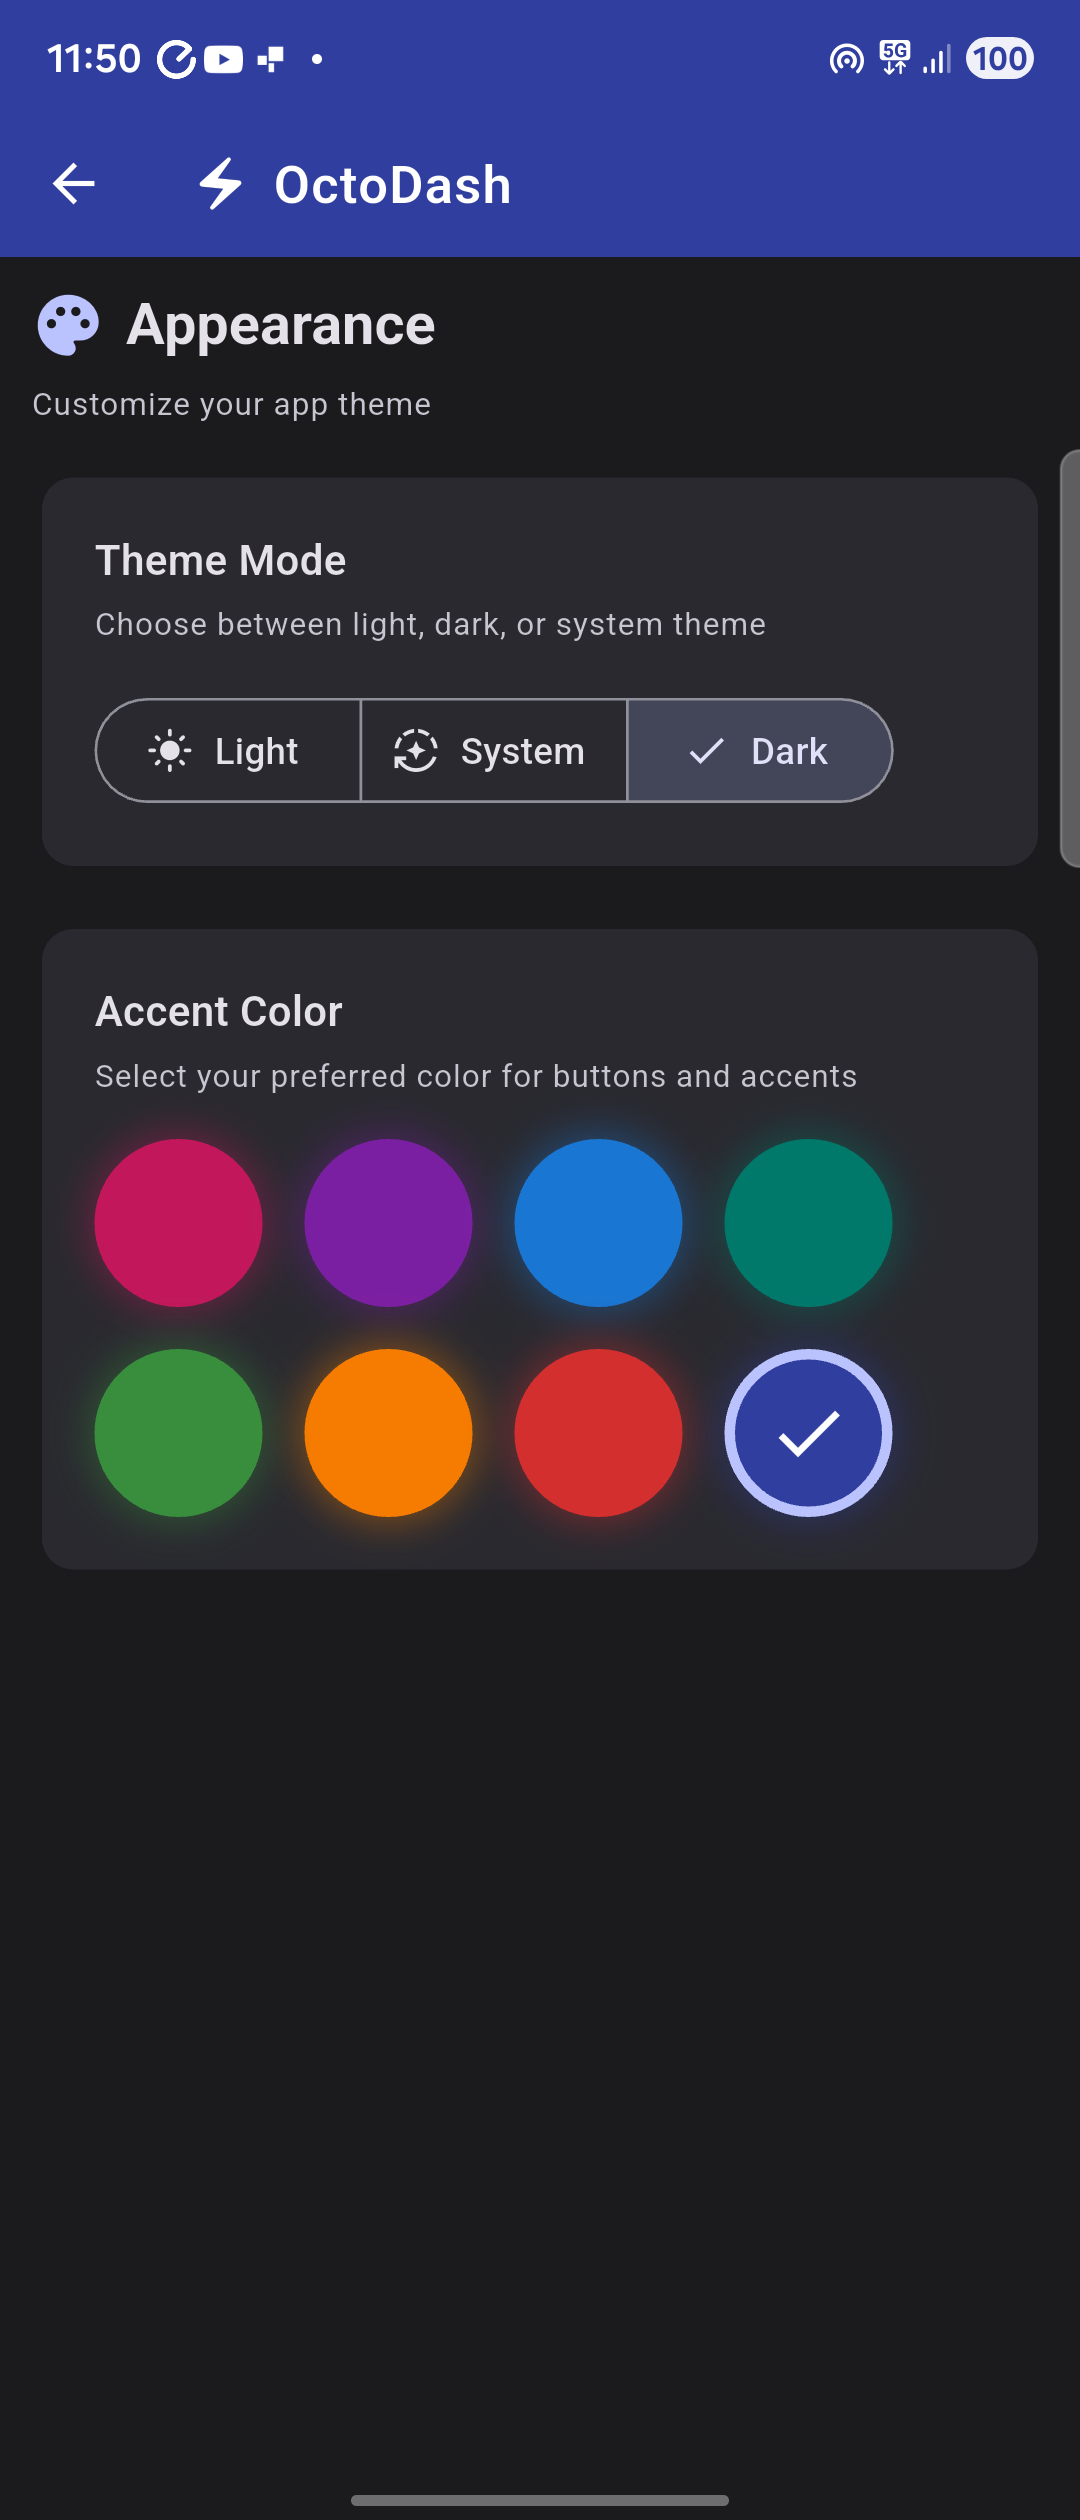Screen dimensions: 1080x2520
Task: Switch theme mode to System
Action: (x=494, y=751)
